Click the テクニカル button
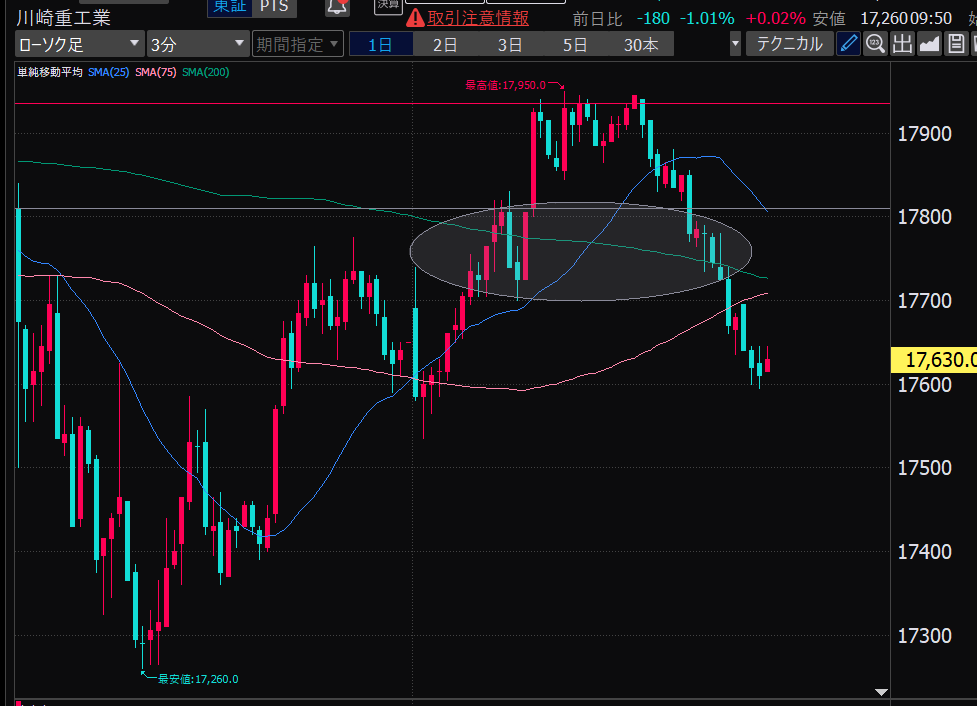Image resolution: width=977 pixels, height=706 pixels. [789, 44]
